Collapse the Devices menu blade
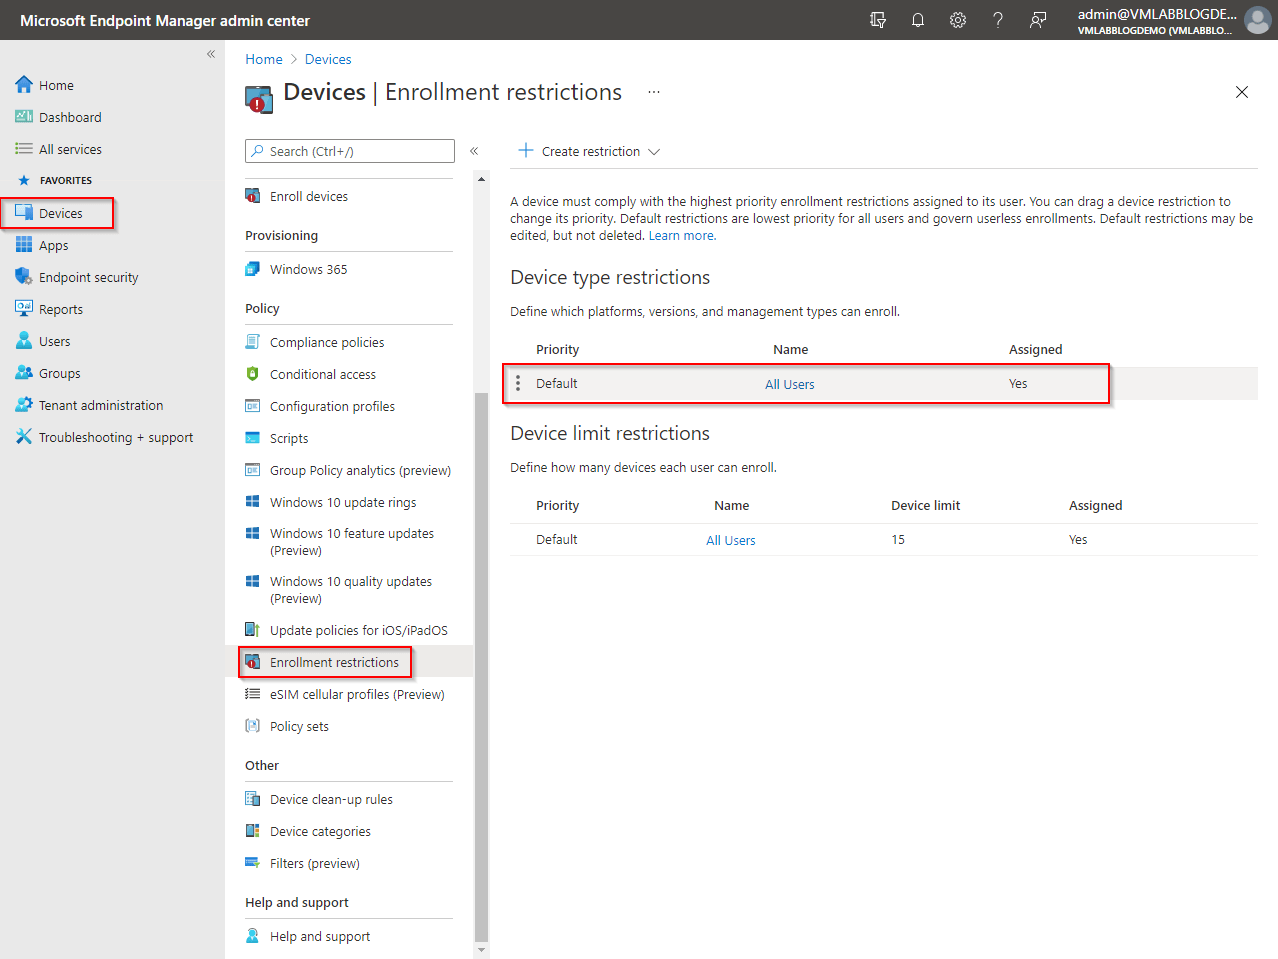 pos(474,151)
